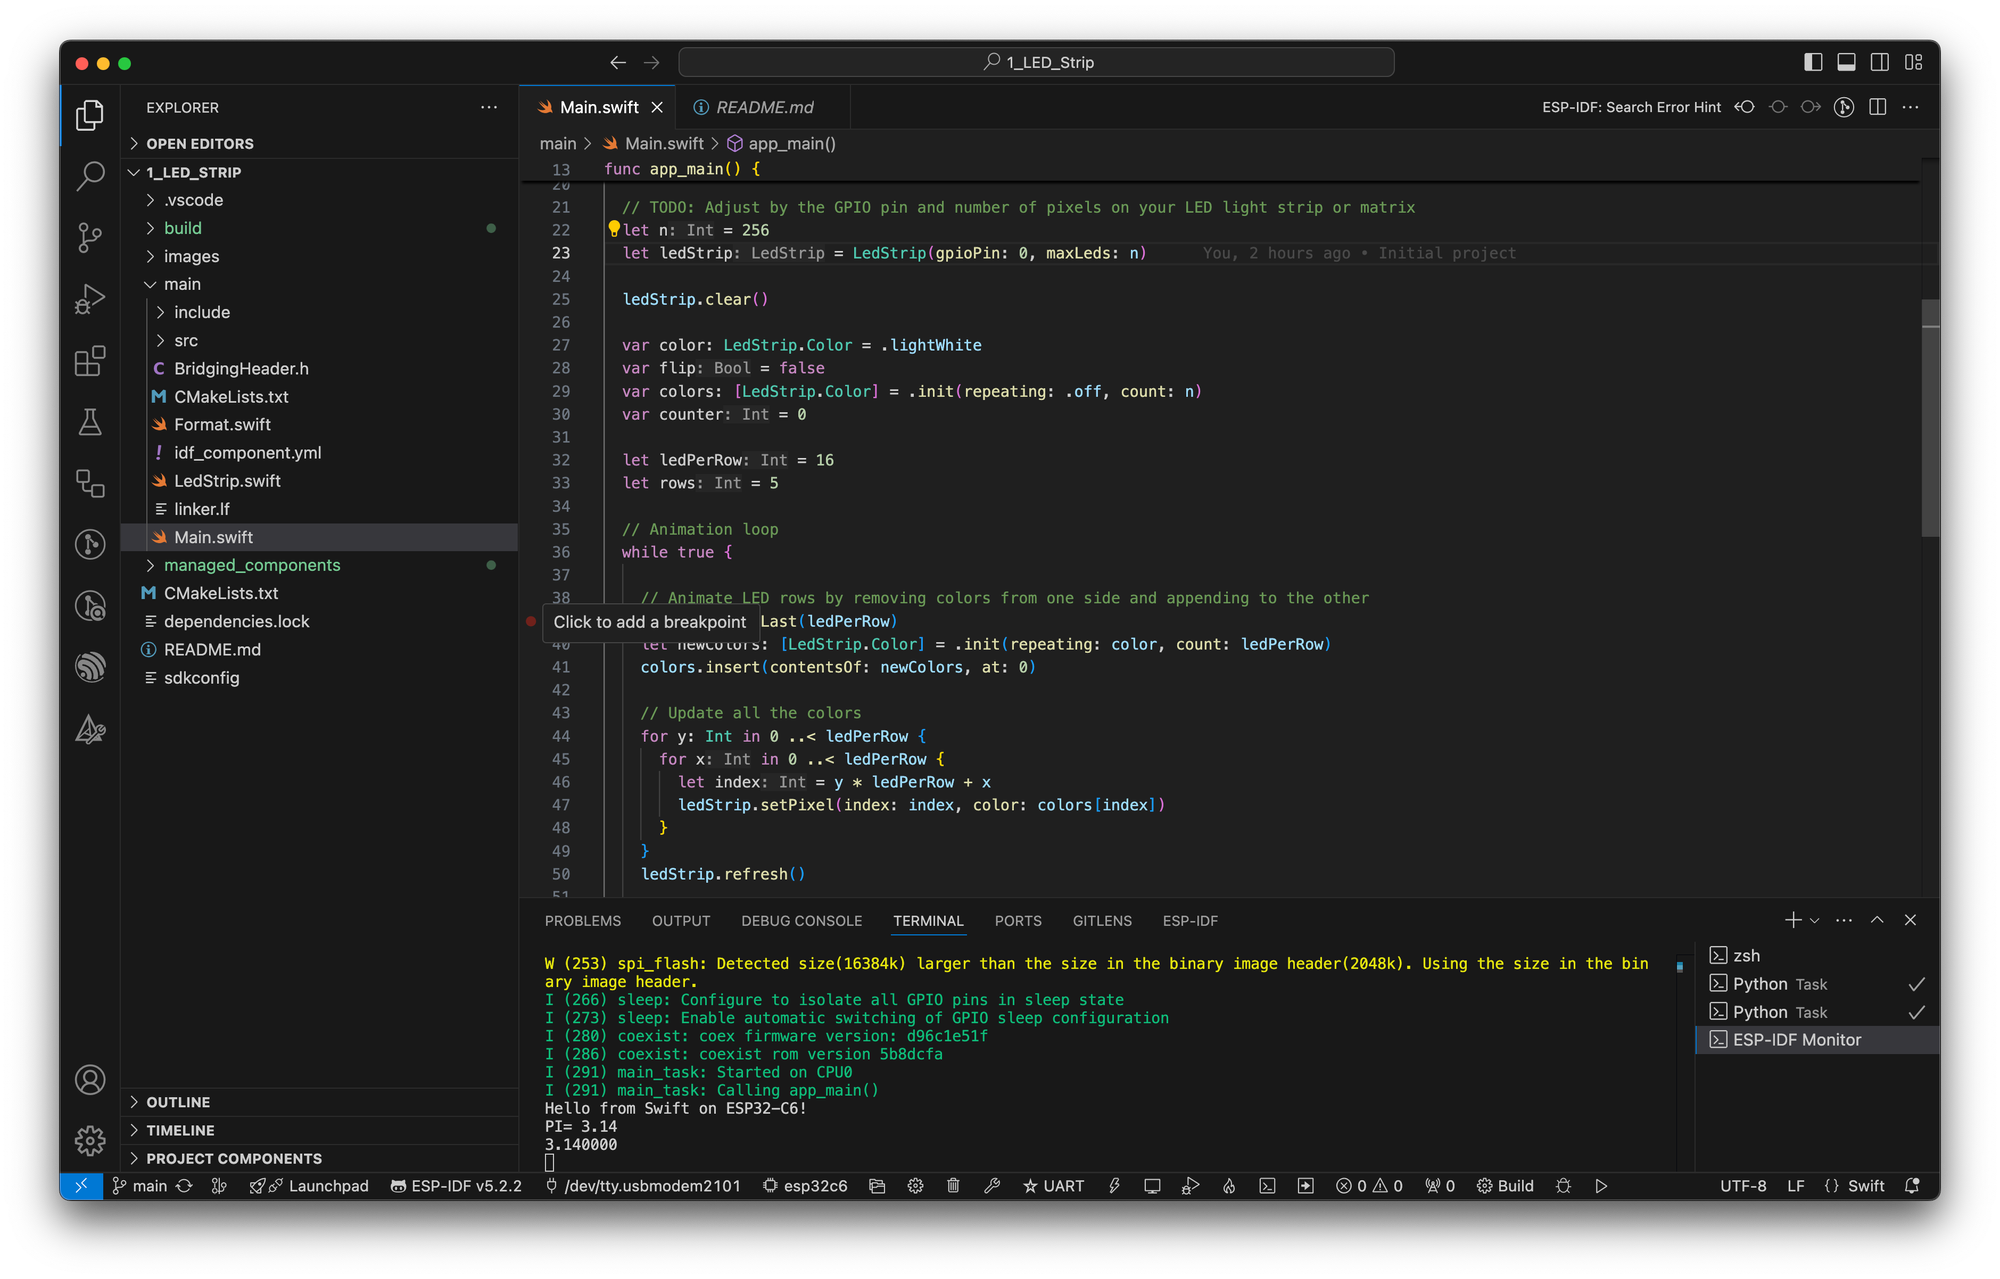Image resolution: width=2000 pixels, height=1279 pixels.
Task: Switch to the README.md editor tab
Action: tap(764, 107)
